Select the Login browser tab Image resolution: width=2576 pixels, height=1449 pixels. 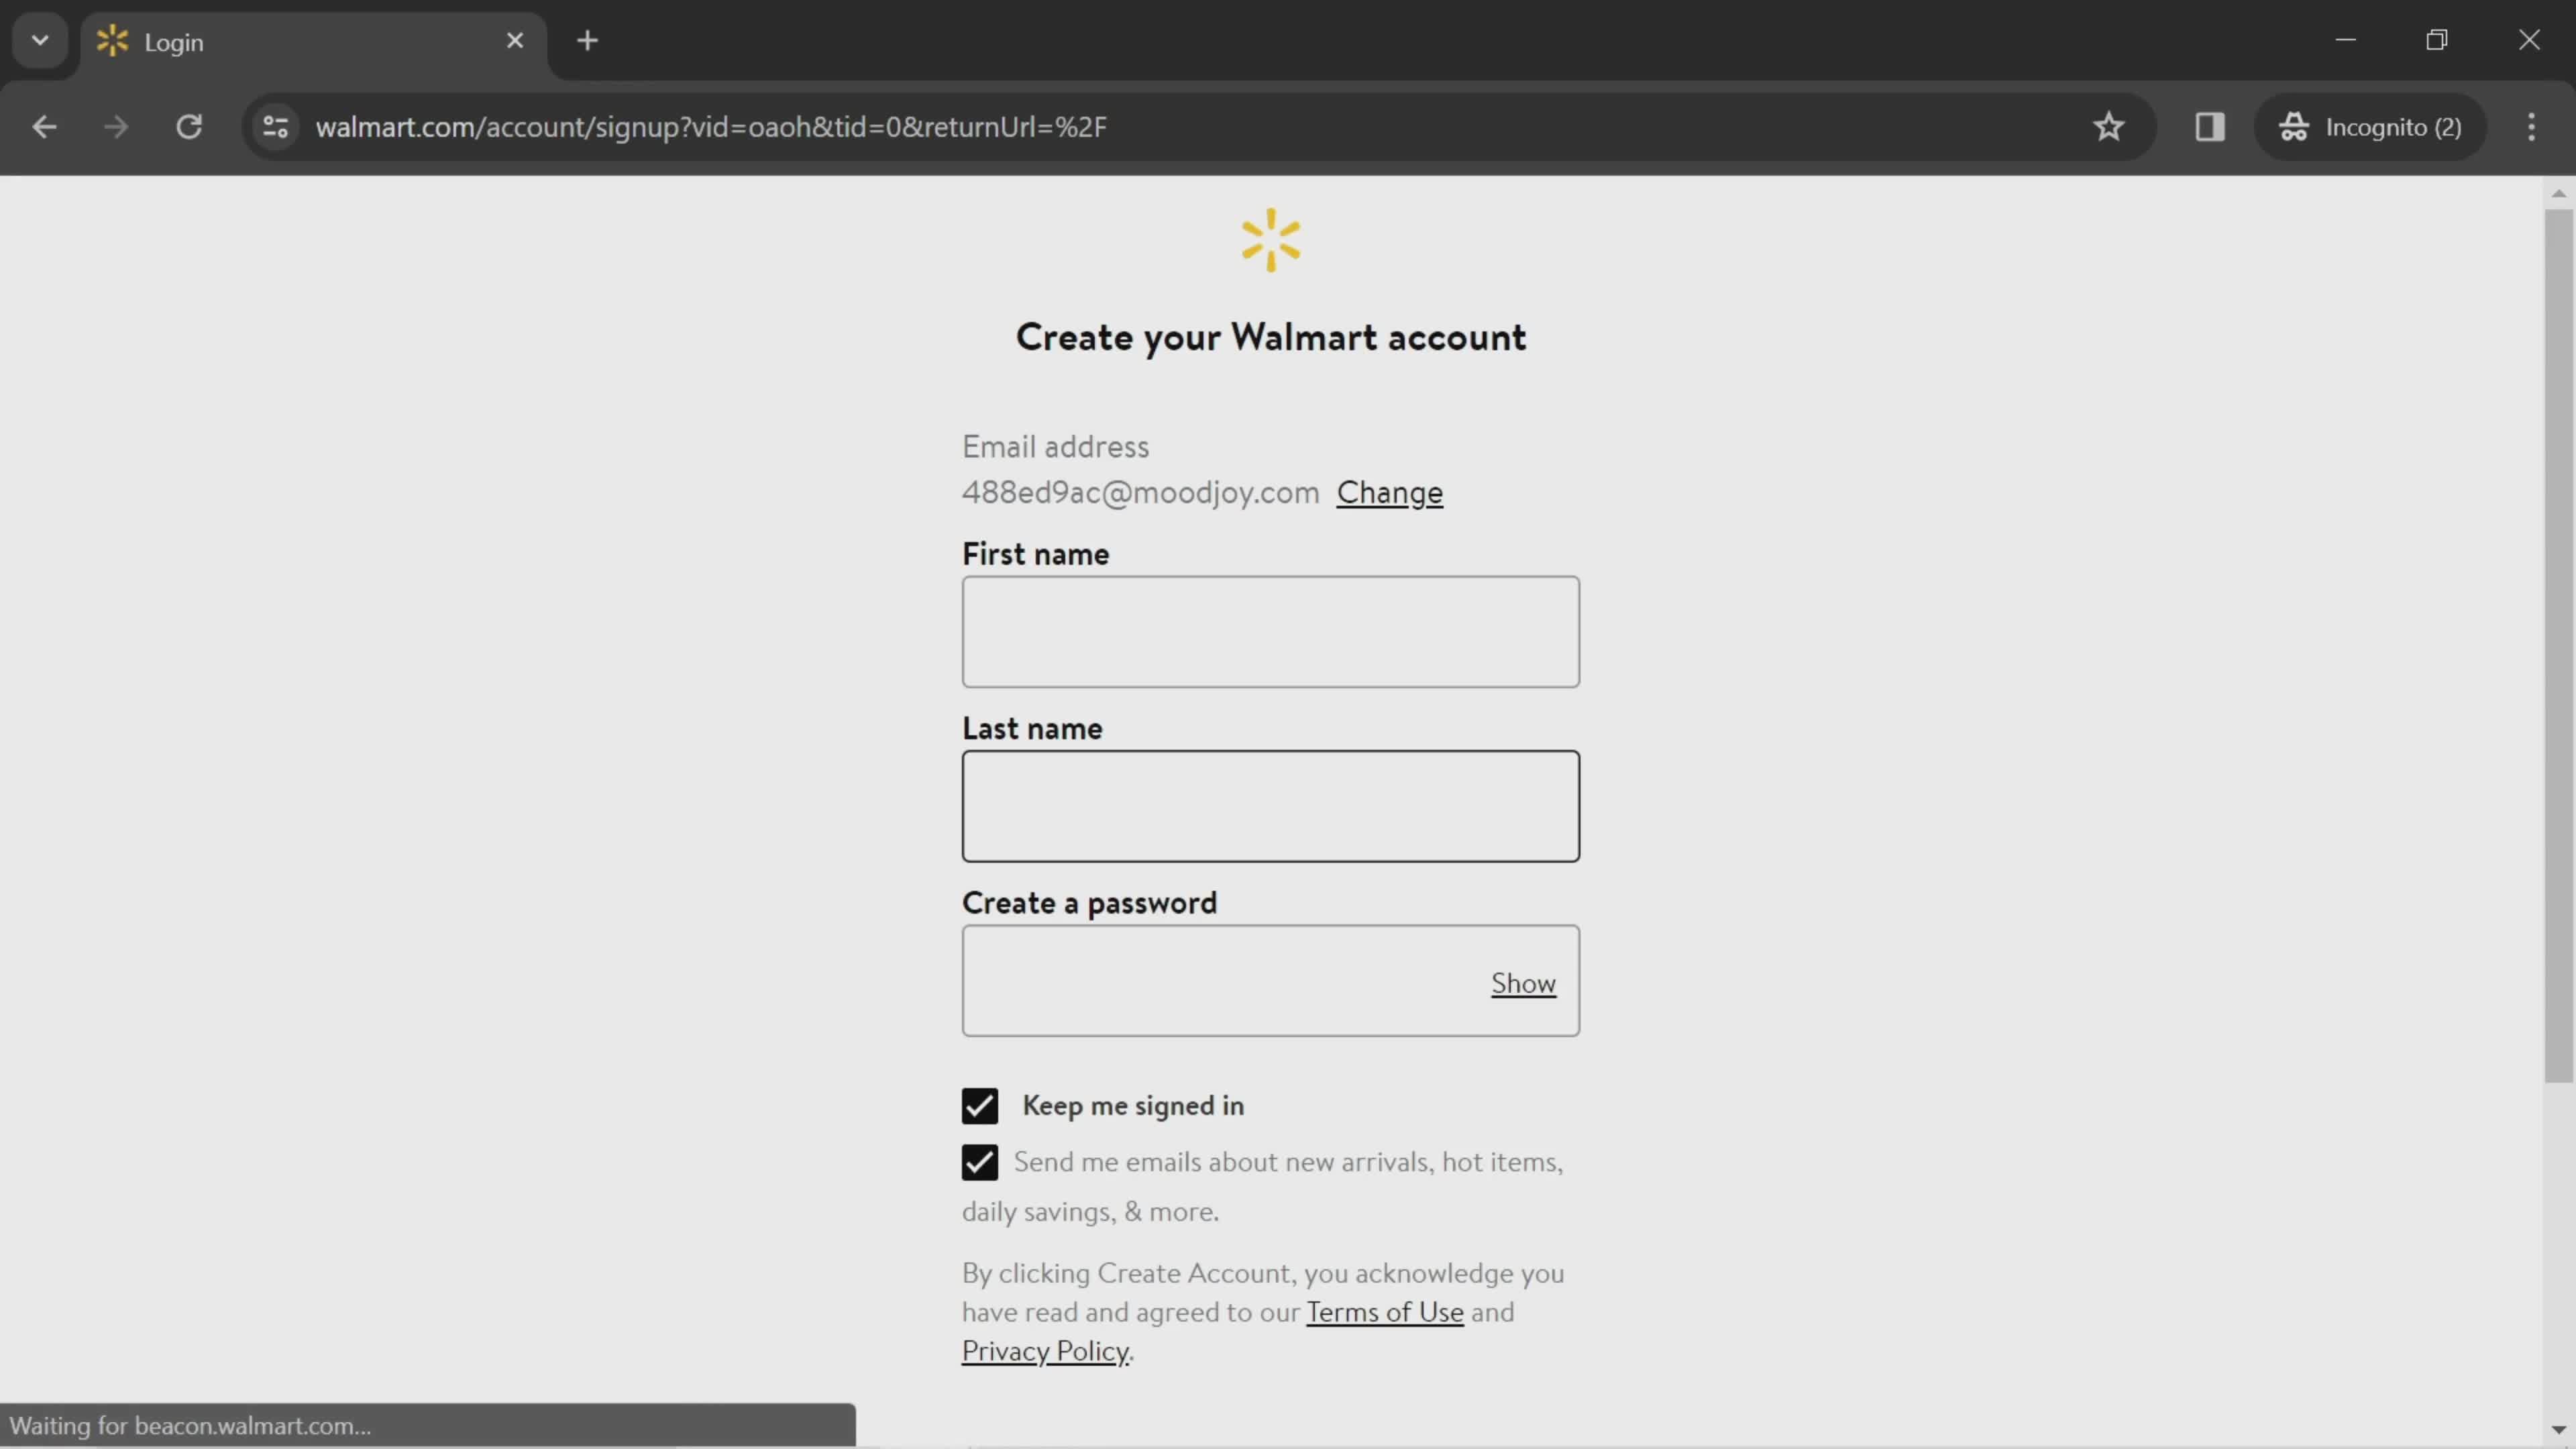coord(312,42)
